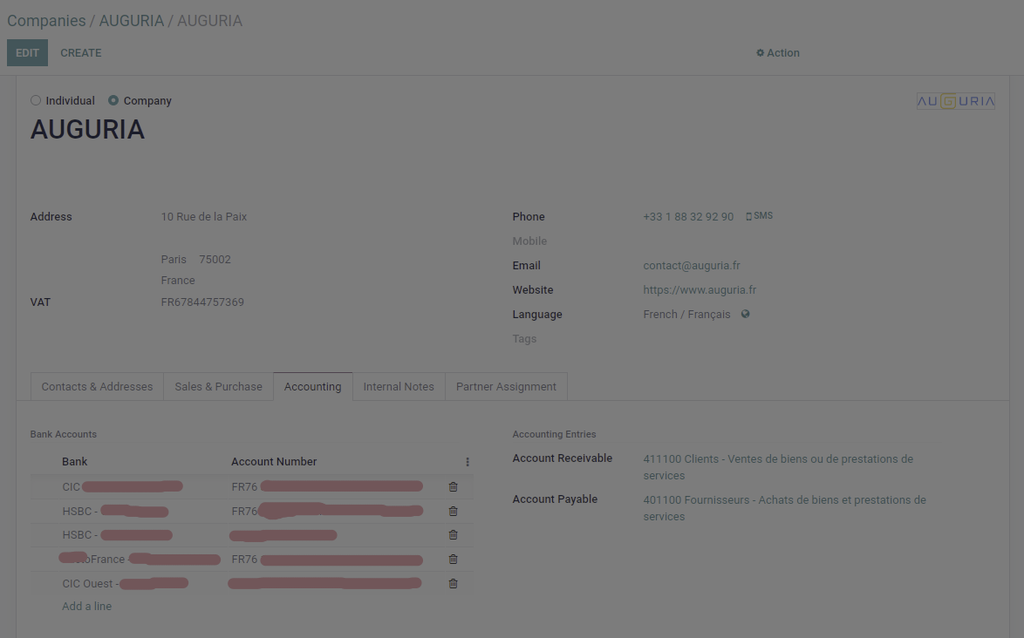
Task: Click the EDIT button
Action: tap(27, 53)
